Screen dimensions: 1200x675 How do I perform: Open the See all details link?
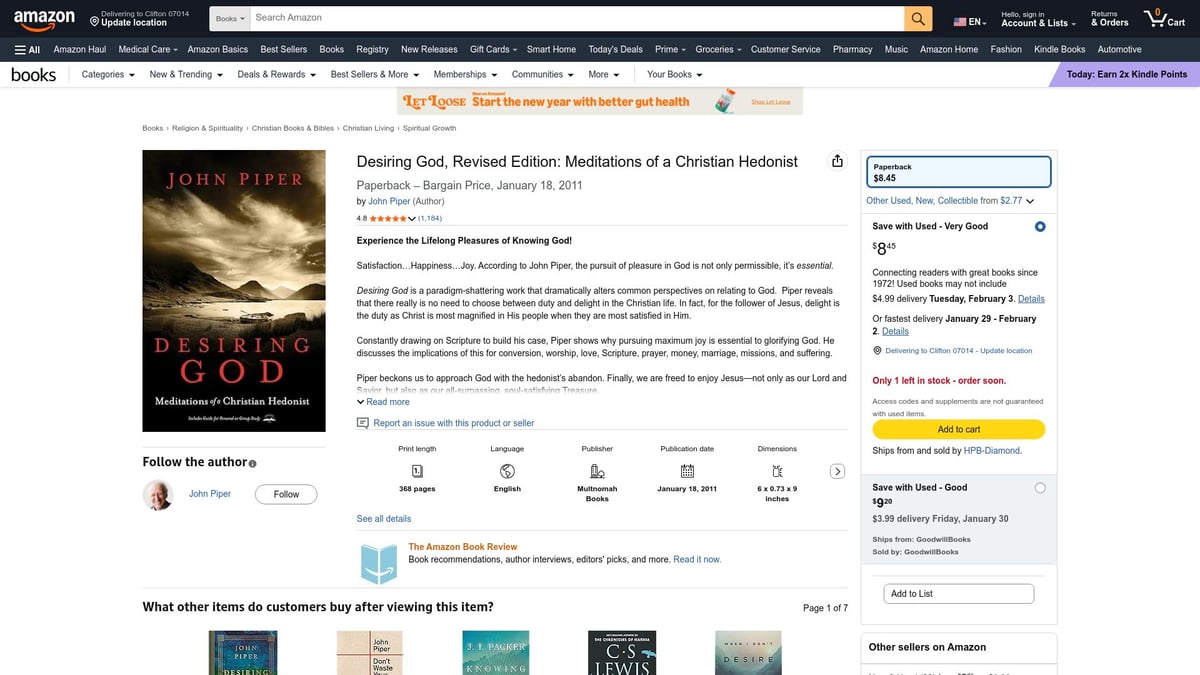(383, 518)
